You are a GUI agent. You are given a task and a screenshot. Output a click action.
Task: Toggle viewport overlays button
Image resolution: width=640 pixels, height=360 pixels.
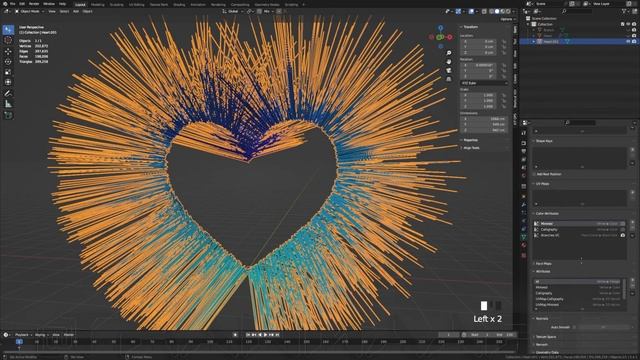pyautogui.click(x=471, y=11)
